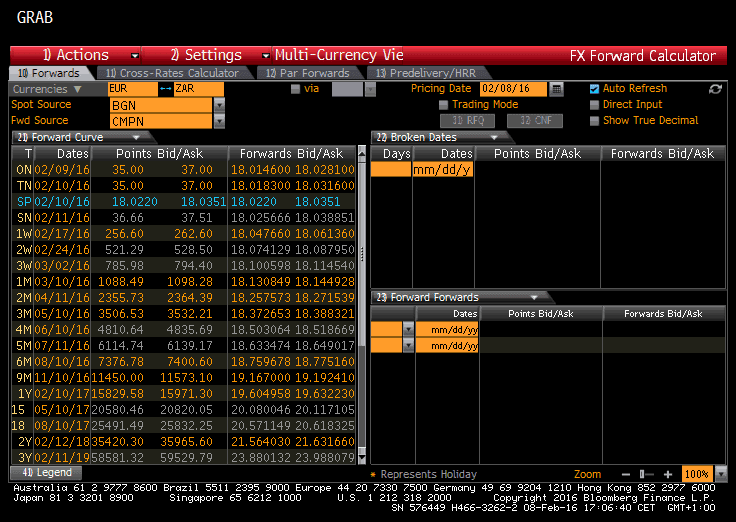Viewport: 736px width, 522px height.
Task: Open the zoom 100% percentage dropdown
Action: (721, 474)
